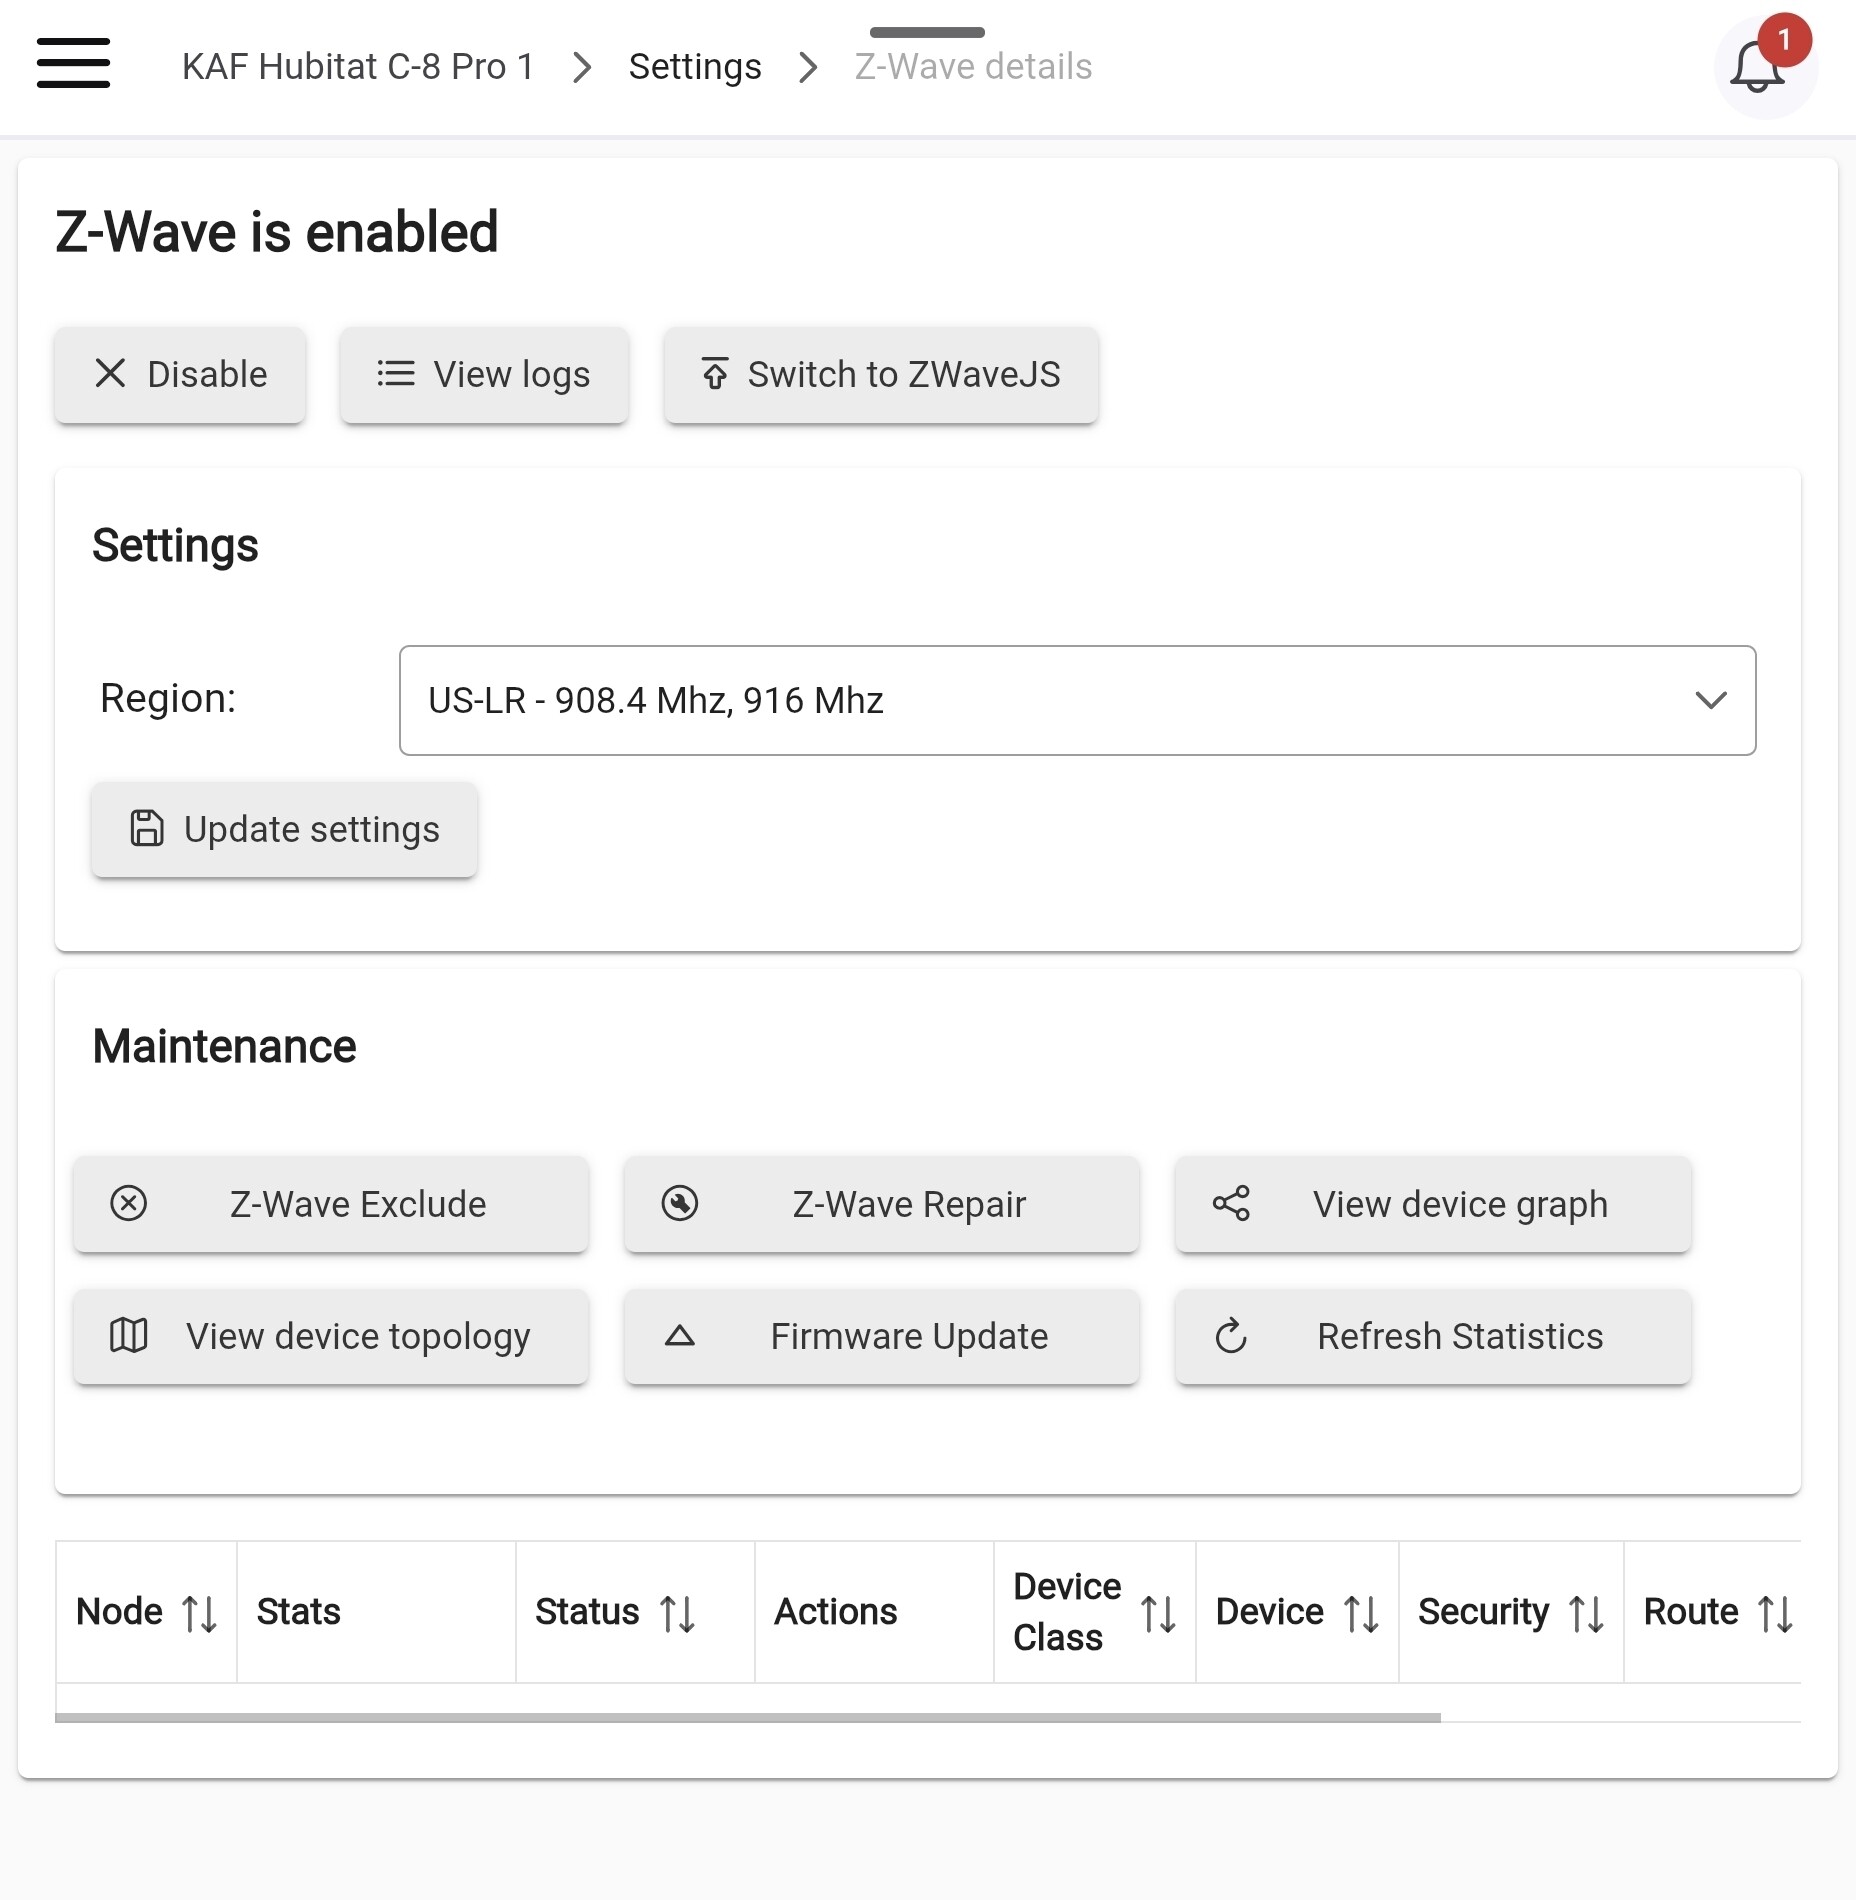This screenshot has height=1900, width=1856.
Task: Sort table by Node column
Action: (199, 1614)
